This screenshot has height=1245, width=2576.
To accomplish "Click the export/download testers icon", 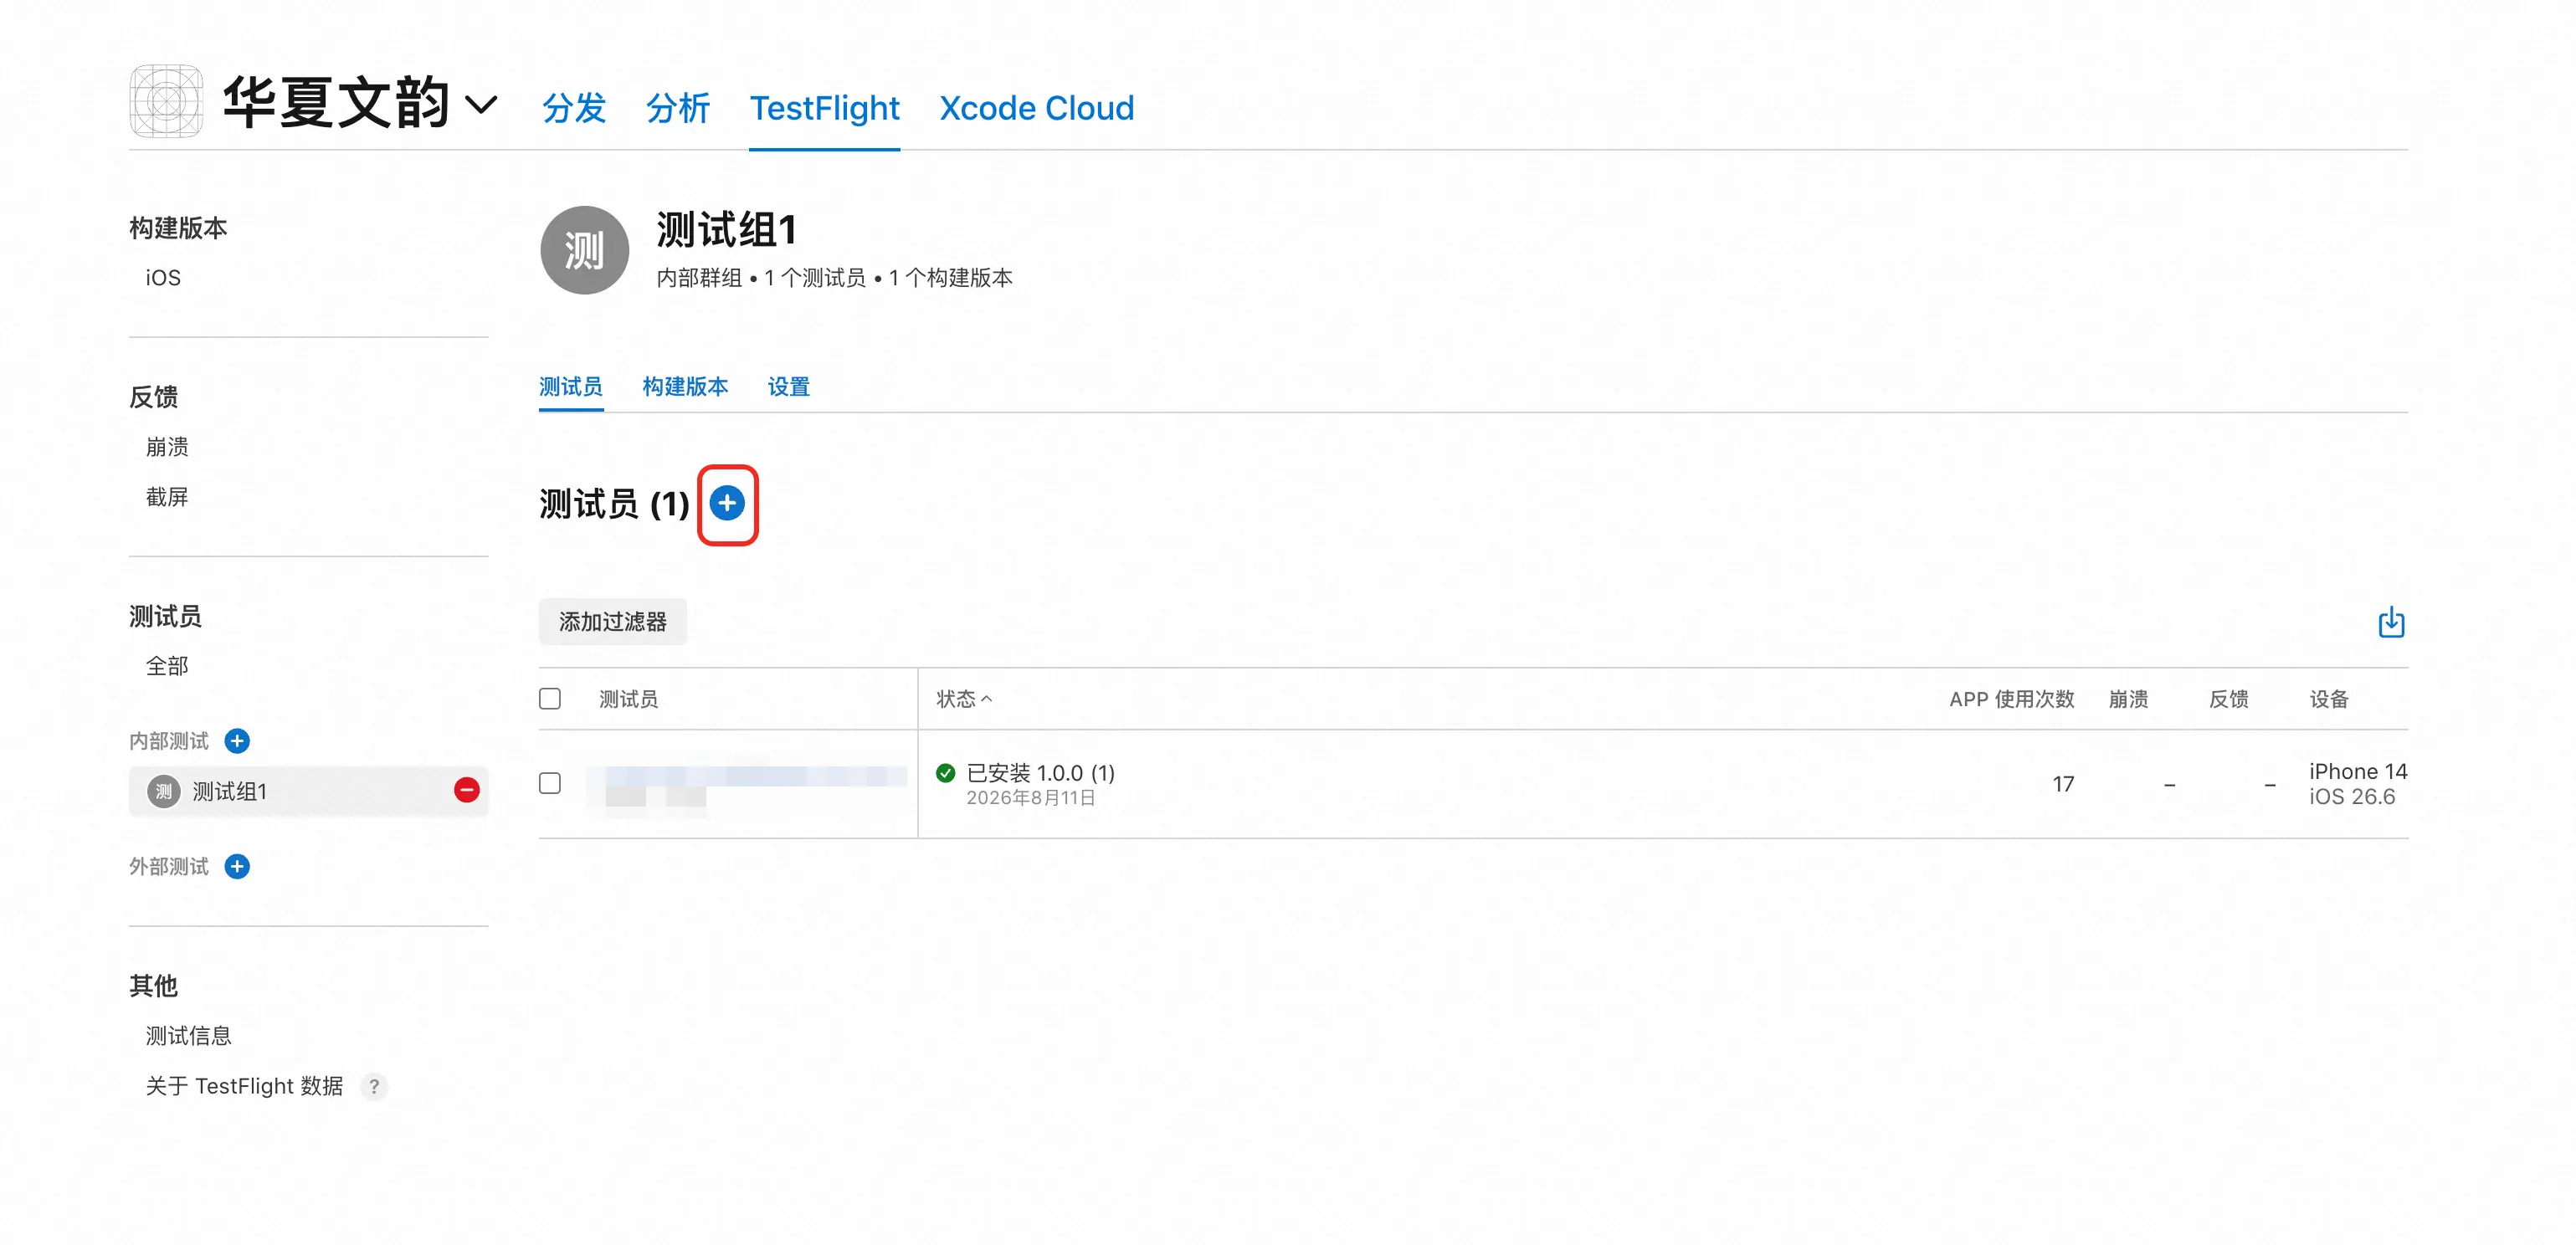I will tap(2390, 622).
